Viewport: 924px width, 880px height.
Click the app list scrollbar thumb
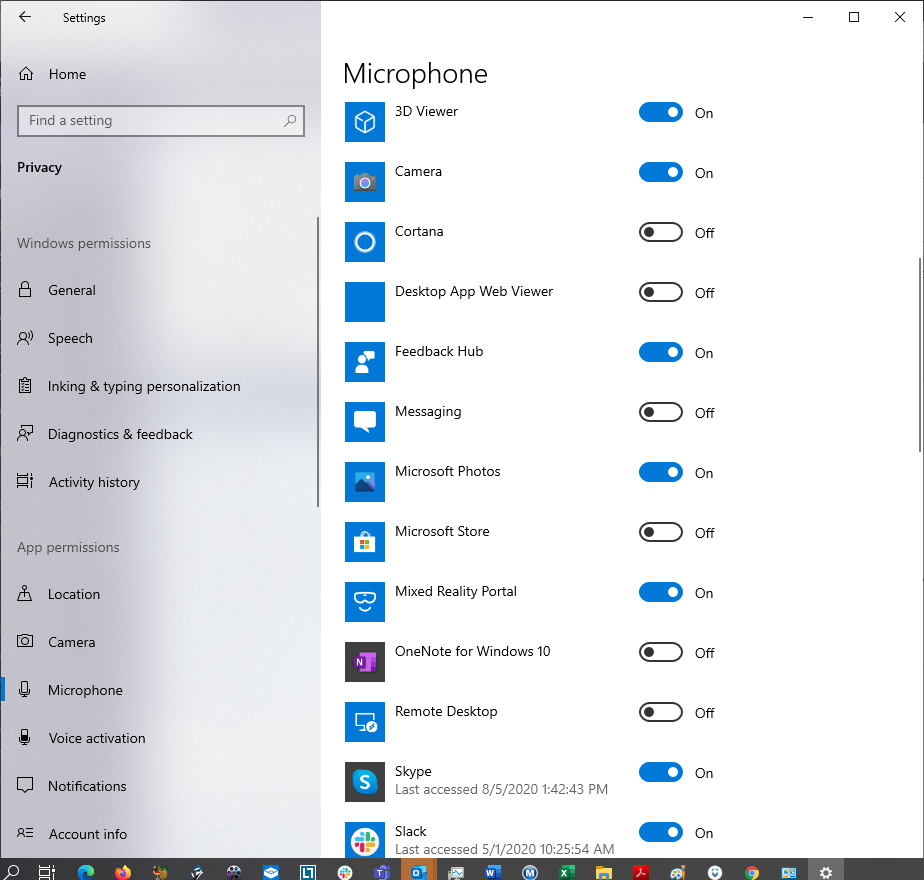pyautogui.click(x=920, y=355)
